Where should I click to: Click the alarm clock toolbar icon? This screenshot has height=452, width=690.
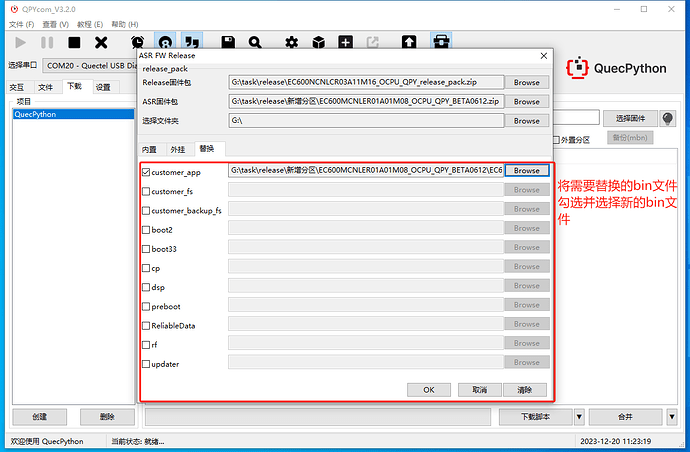(138, 42)
